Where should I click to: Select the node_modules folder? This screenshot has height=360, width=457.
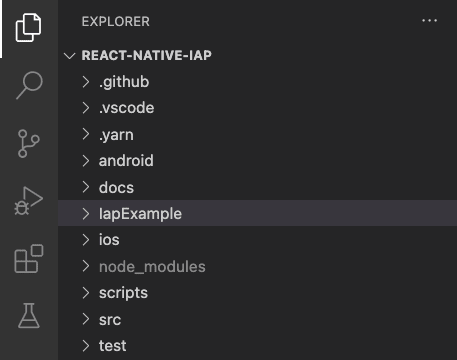click(257, 266)
